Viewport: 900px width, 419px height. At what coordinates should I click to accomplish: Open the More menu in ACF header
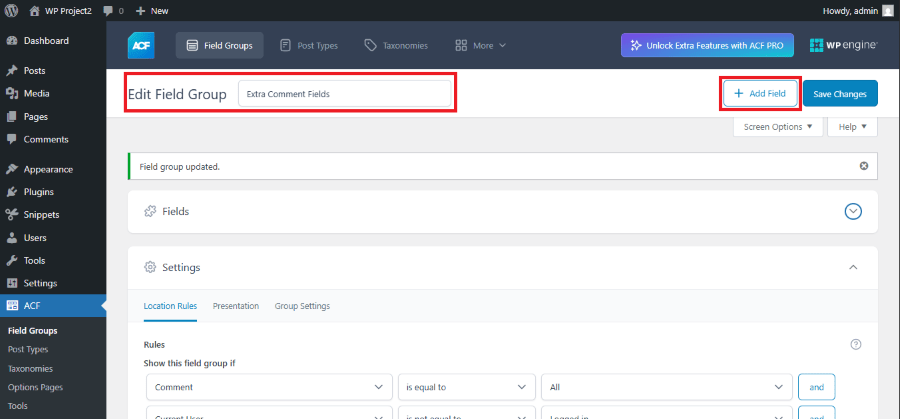click(480, 45)
